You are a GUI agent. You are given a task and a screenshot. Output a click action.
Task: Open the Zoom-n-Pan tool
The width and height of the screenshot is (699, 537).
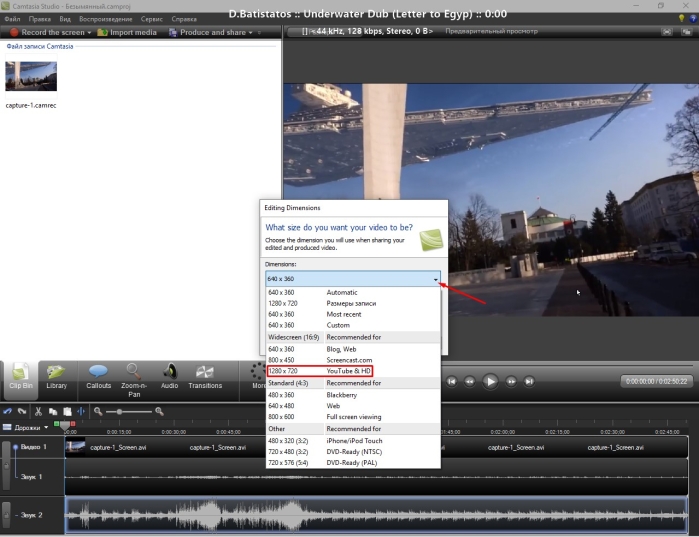[134, 380]
